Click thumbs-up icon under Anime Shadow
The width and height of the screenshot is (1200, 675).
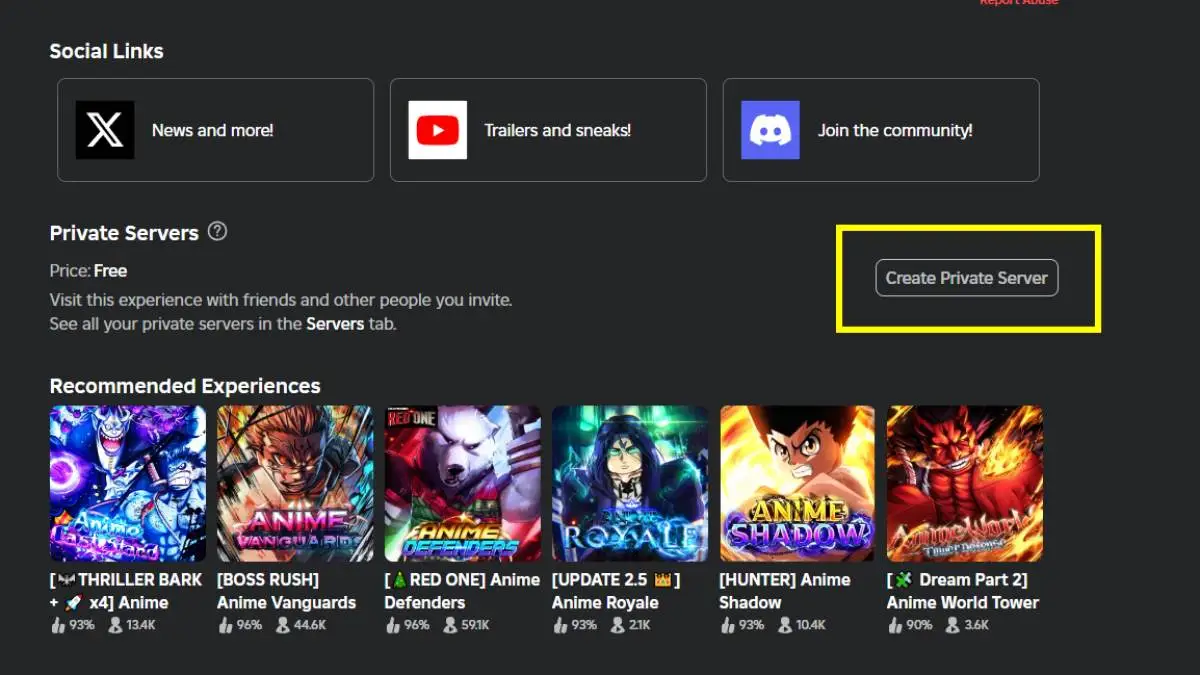coord(727,625)
